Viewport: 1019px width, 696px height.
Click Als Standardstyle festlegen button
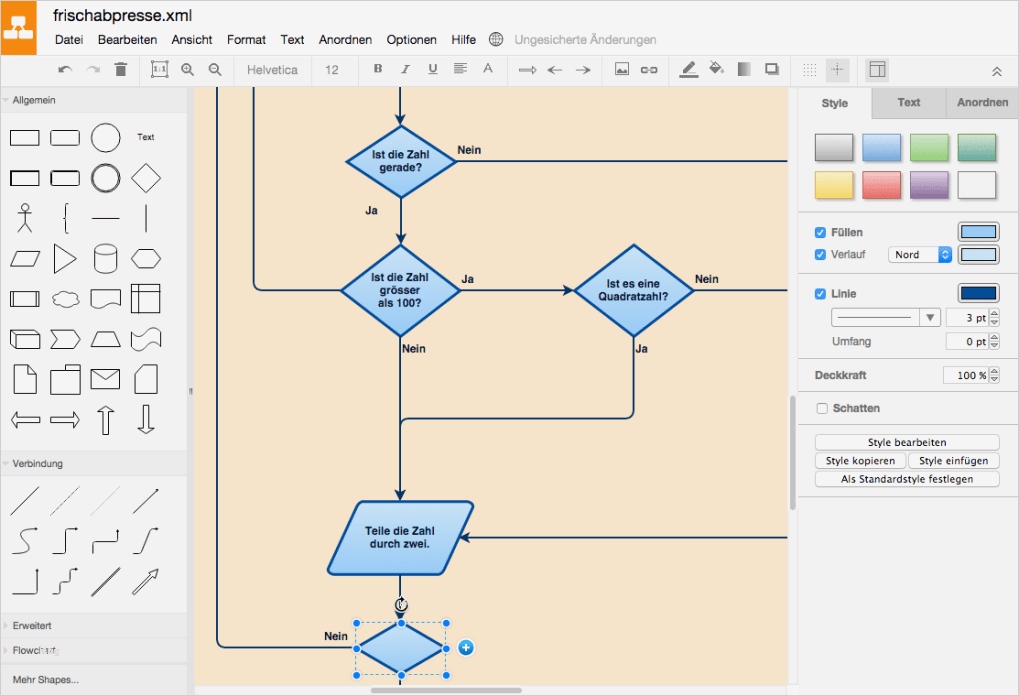[907, 479]
